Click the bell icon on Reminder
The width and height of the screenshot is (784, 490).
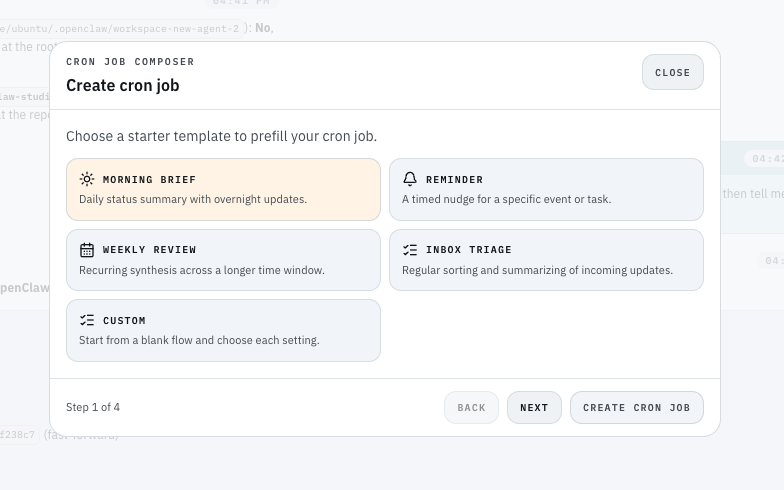(410, 179)
